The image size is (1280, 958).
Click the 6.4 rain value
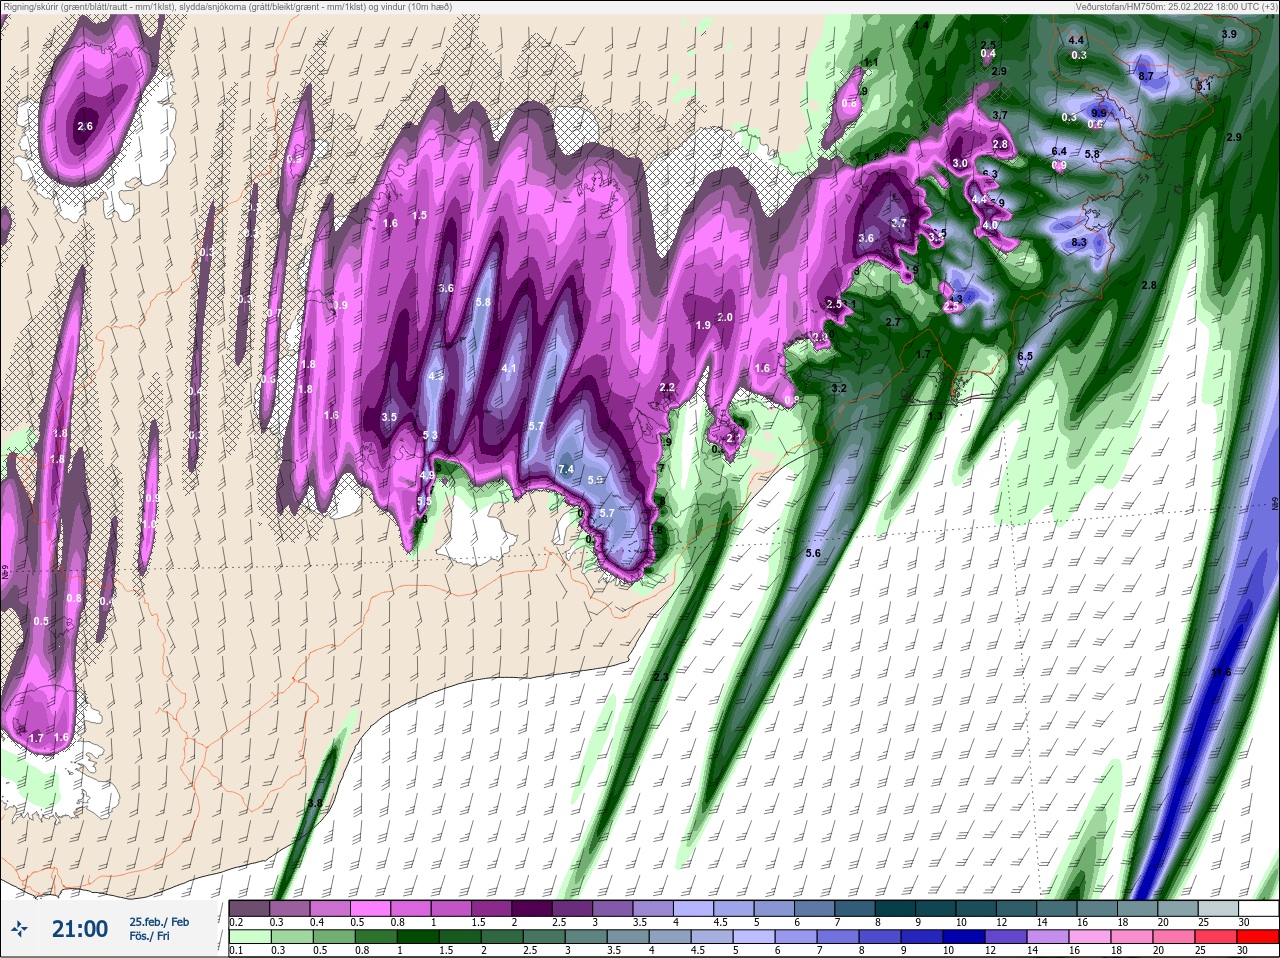coord(1059,151)
